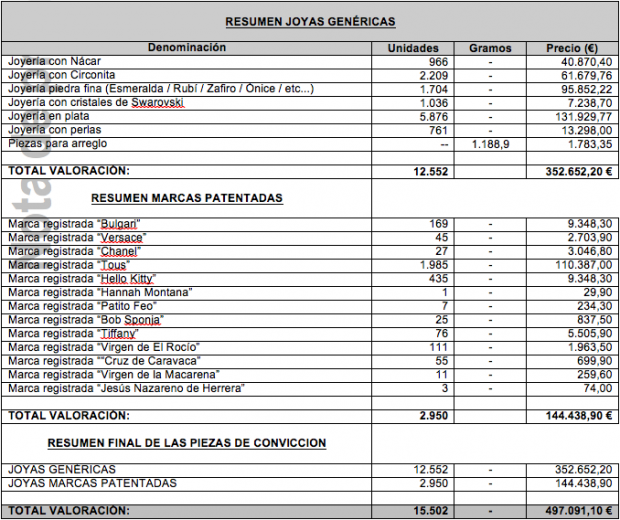Select units value 1.036
Screen dimensions: 620x520
(x=434, y=103)
